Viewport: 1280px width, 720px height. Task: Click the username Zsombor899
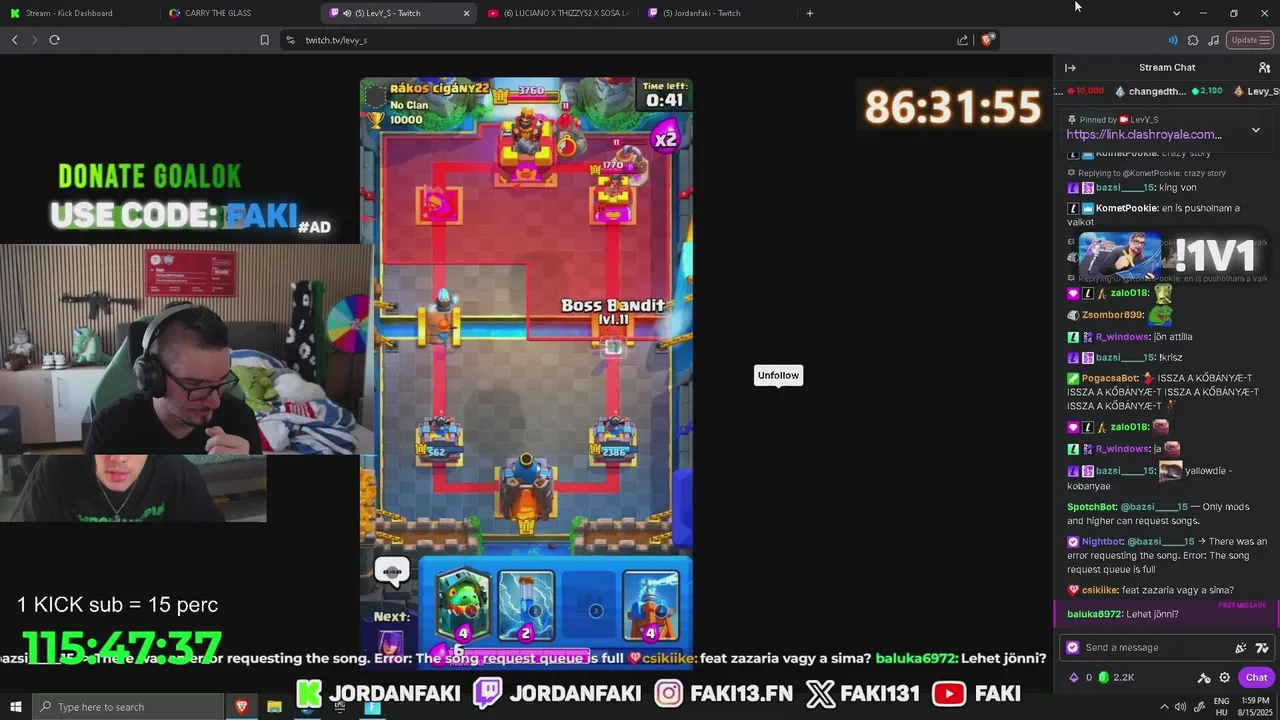(x=1112, y=315)
